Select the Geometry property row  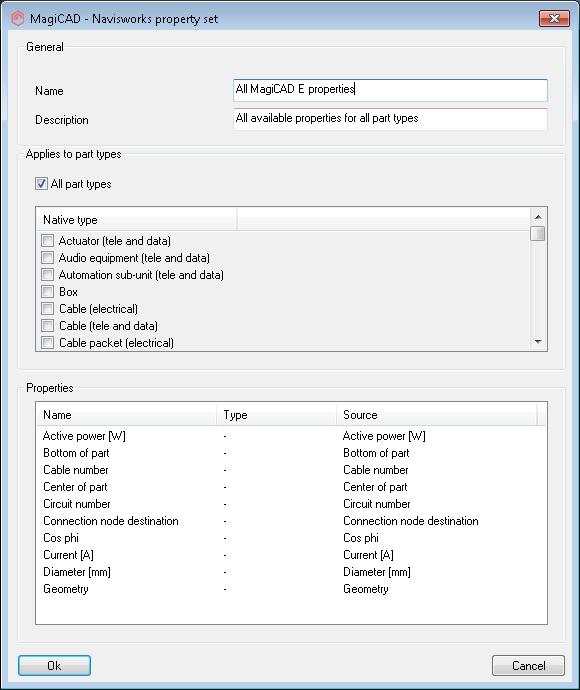pos(291,589)
